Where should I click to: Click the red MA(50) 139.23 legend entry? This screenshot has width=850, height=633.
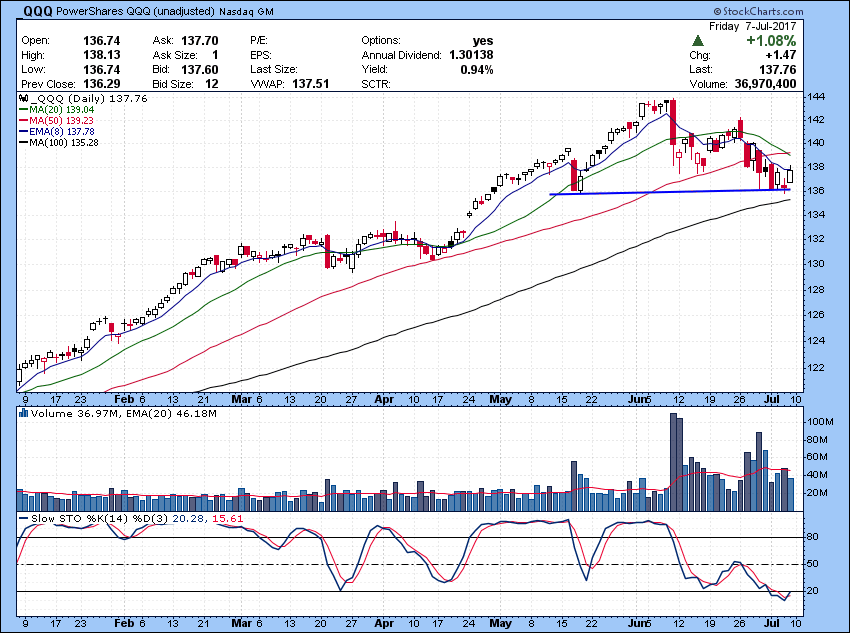[56, 120]
